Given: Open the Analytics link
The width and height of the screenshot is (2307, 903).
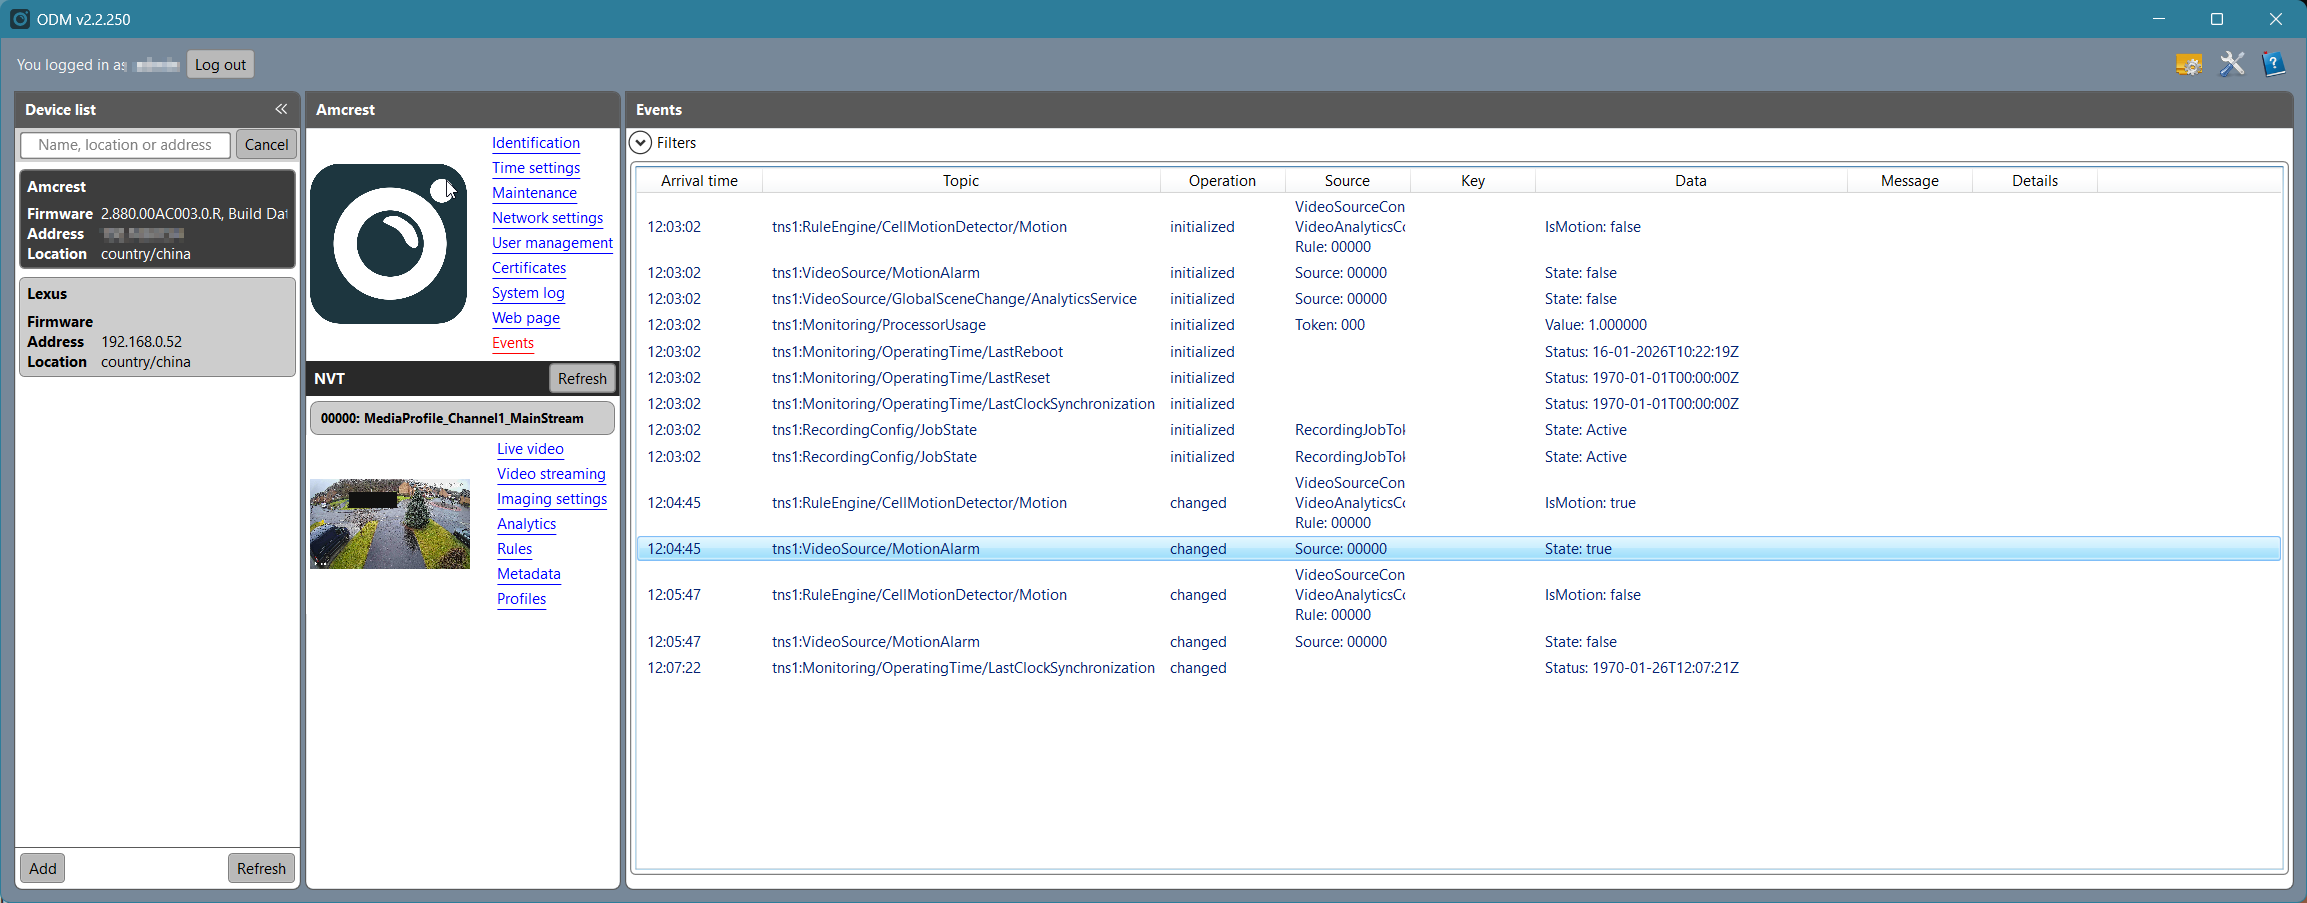Looking at the screenshot, I should tap(526, 524).
